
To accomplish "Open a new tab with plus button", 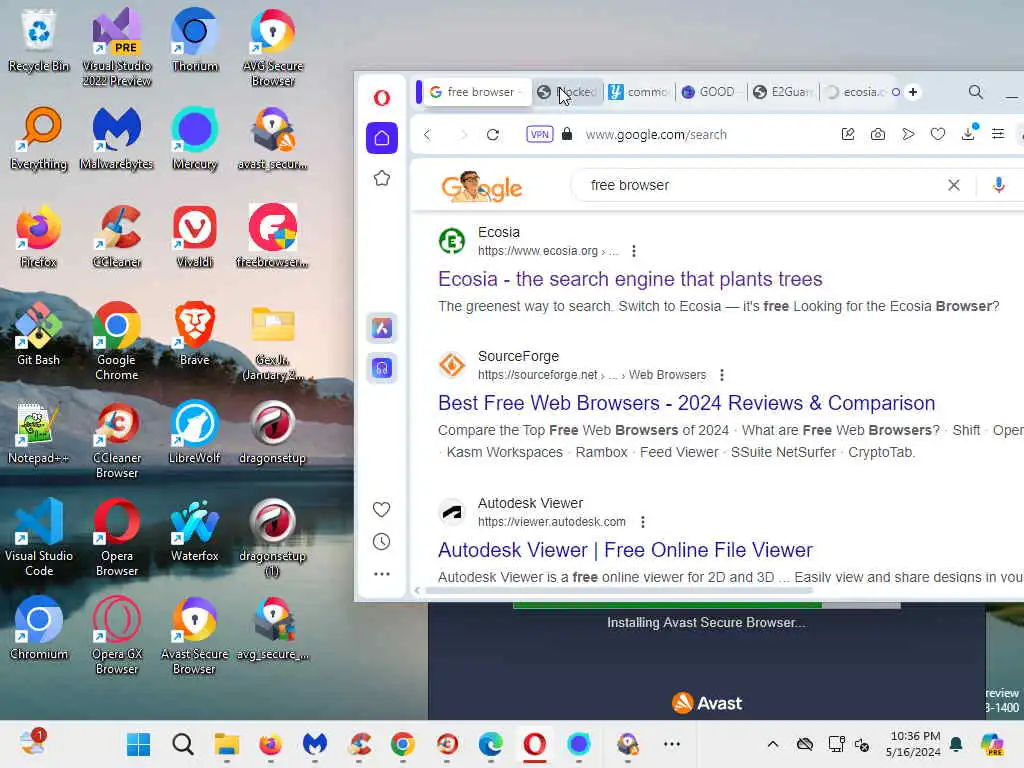I will click(913, 92).
